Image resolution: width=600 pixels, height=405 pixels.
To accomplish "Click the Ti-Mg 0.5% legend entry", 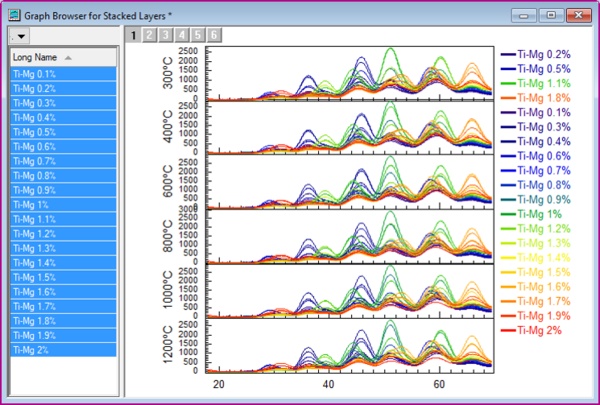I will click(x=536, y=69).
